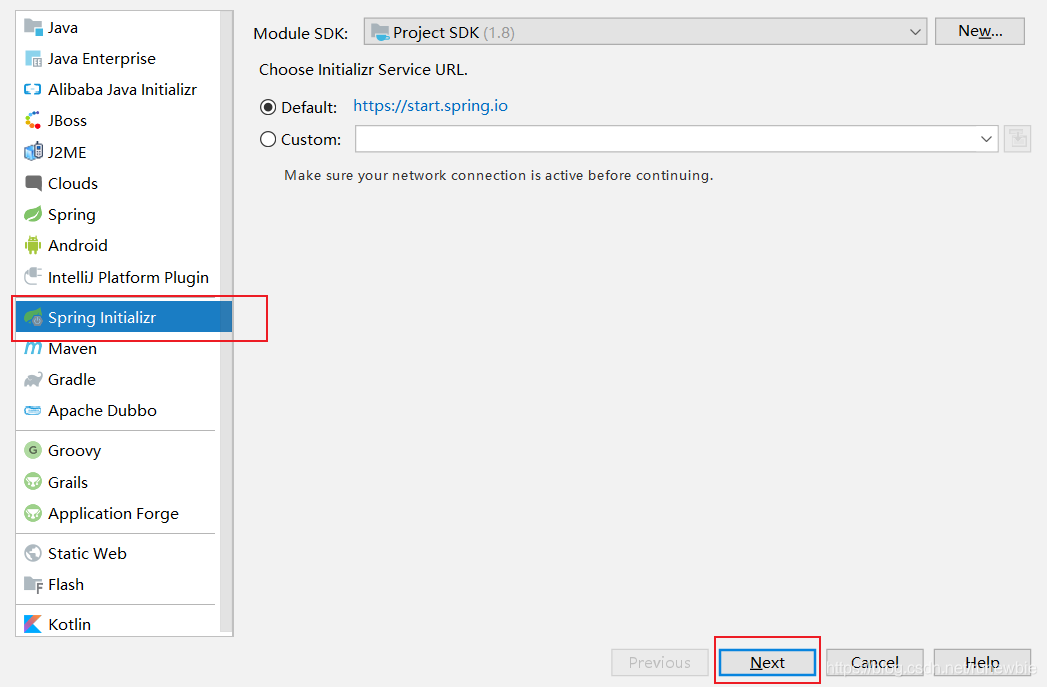Choose Java project type
Screen dimensions: 1047x687
(118, 27)
